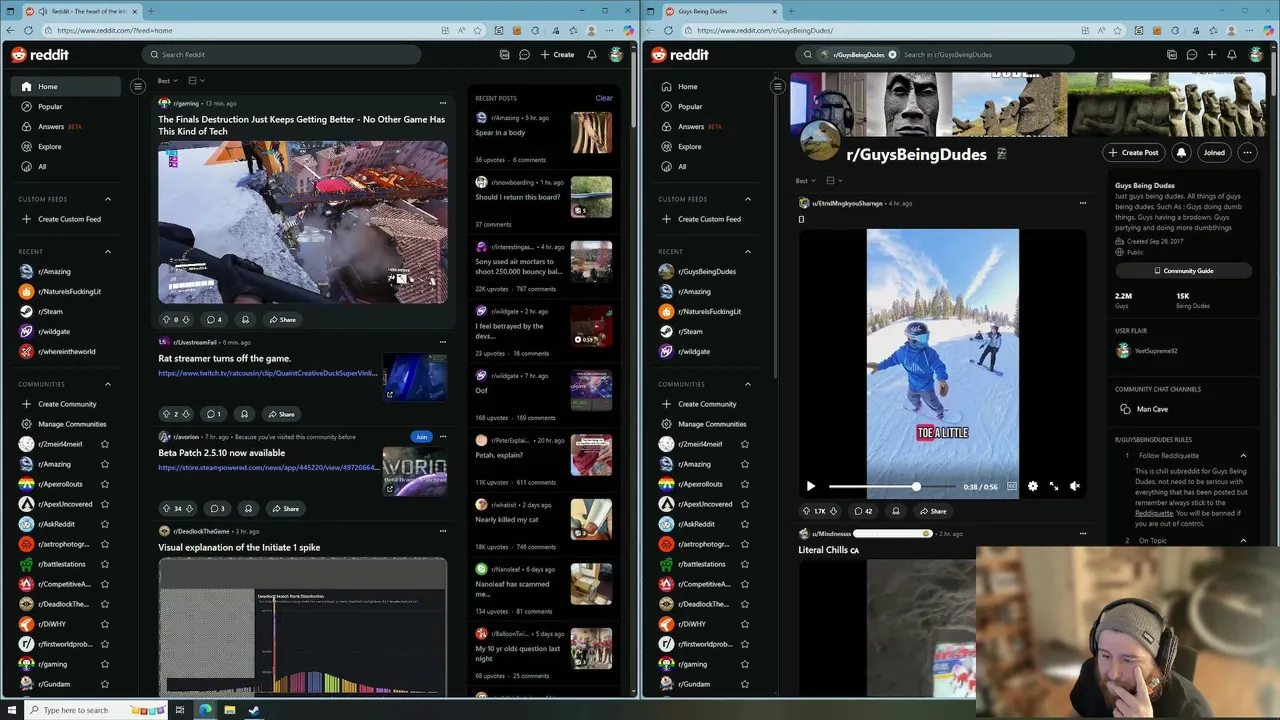Open Spear in a body recent post thumbnail
Viewport: 1280px width, 720px height.
591,133
